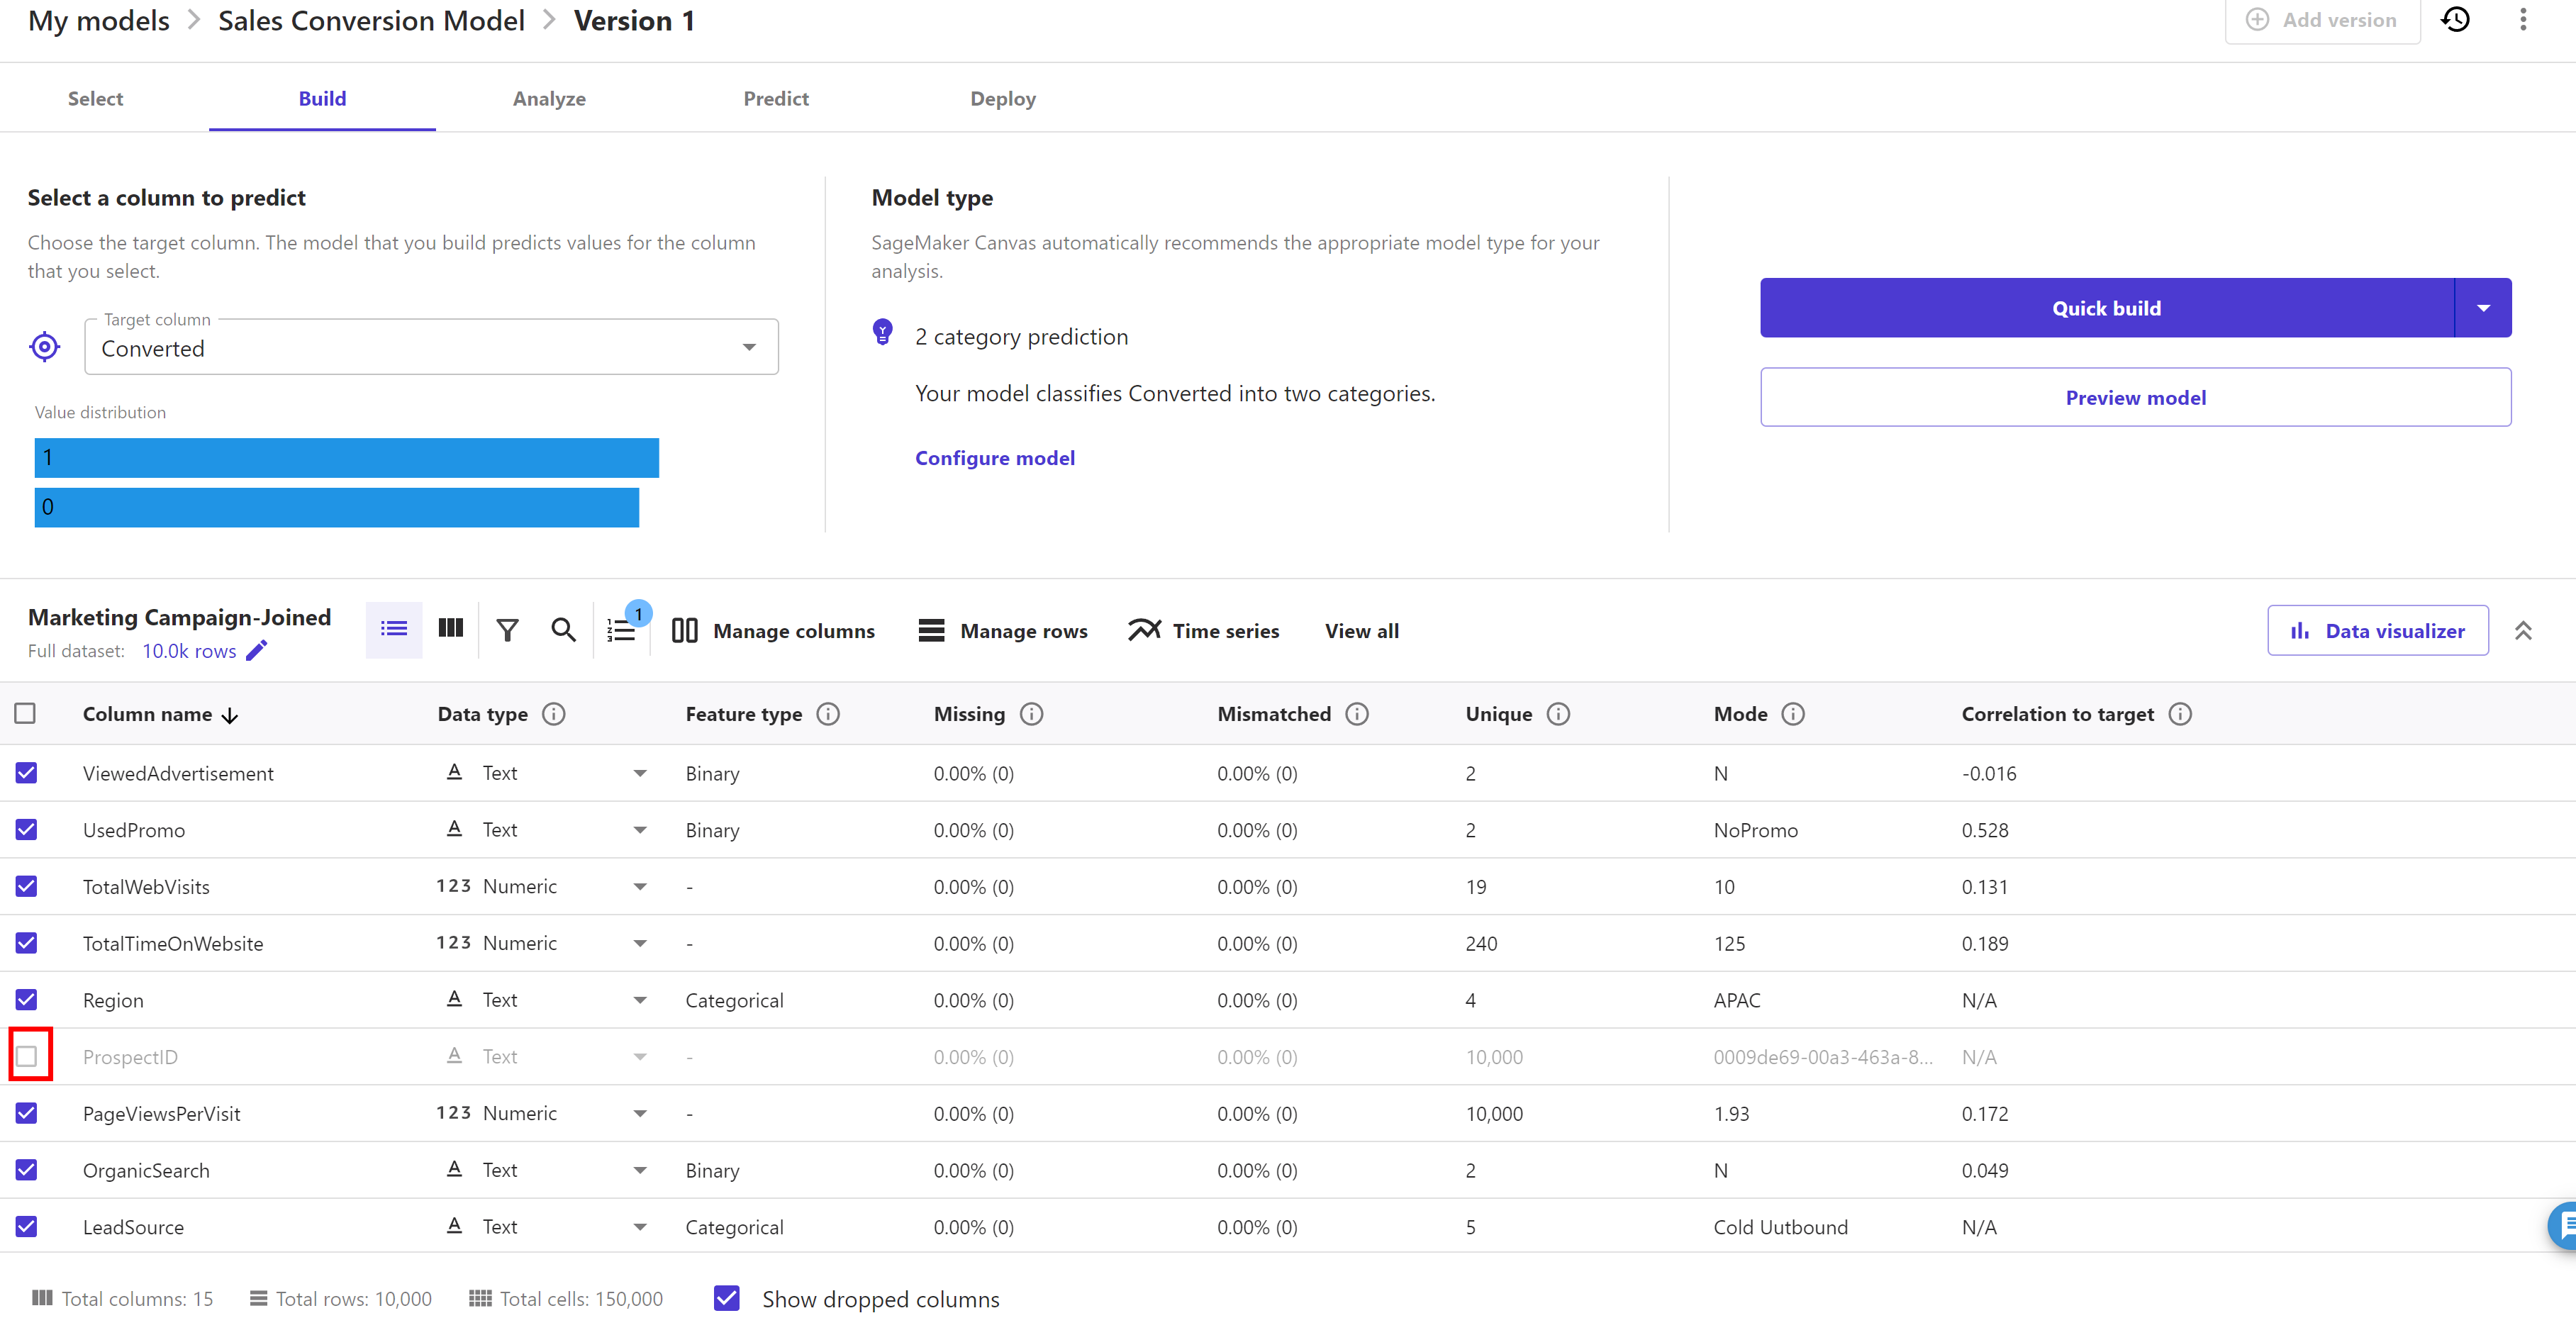Switch to list view icon
Viewport: 2576px width, 1335px height.
pyautogui.click(x=394, y=629)
